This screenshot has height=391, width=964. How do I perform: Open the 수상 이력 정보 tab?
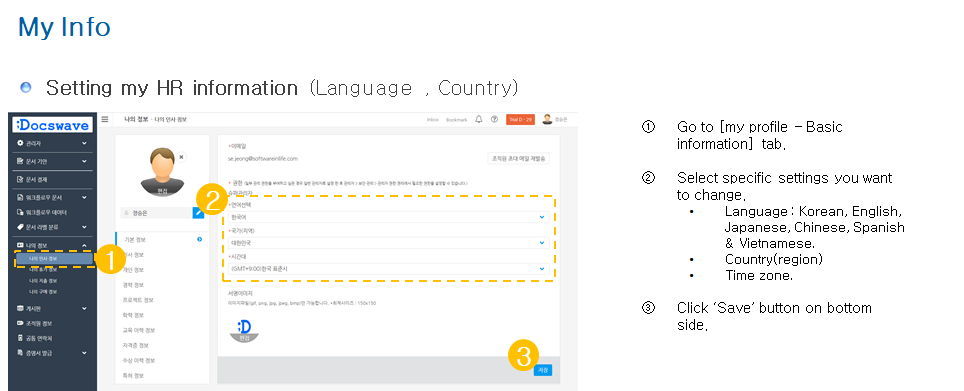tap(139, 360)
